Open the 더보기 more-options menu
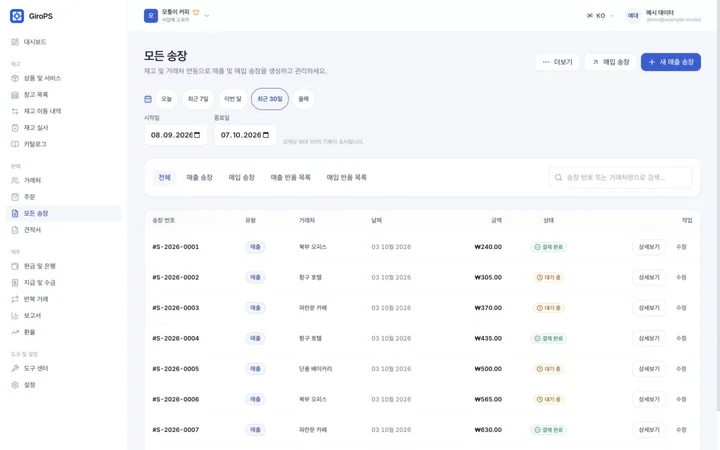The height and width of the screenshot is (450, 720). (x=557, y=62)
